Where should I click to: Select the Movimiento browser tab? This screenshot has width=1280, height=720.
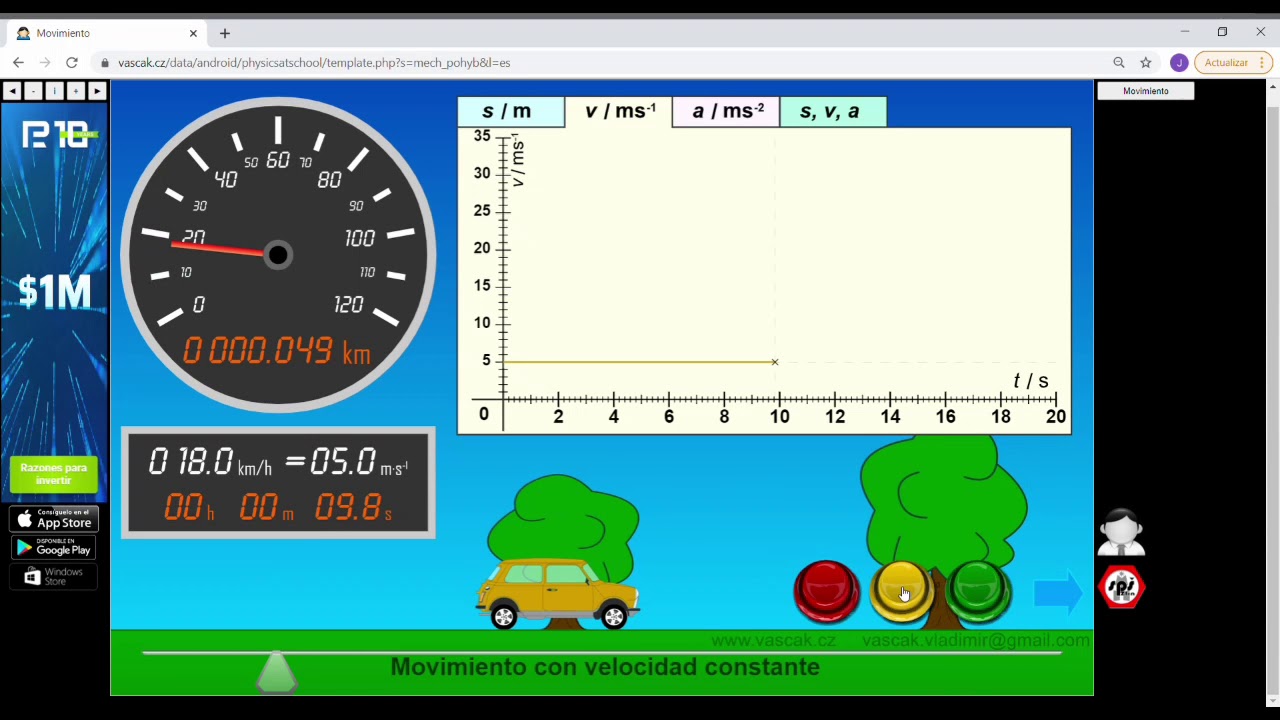pos(105,33)
